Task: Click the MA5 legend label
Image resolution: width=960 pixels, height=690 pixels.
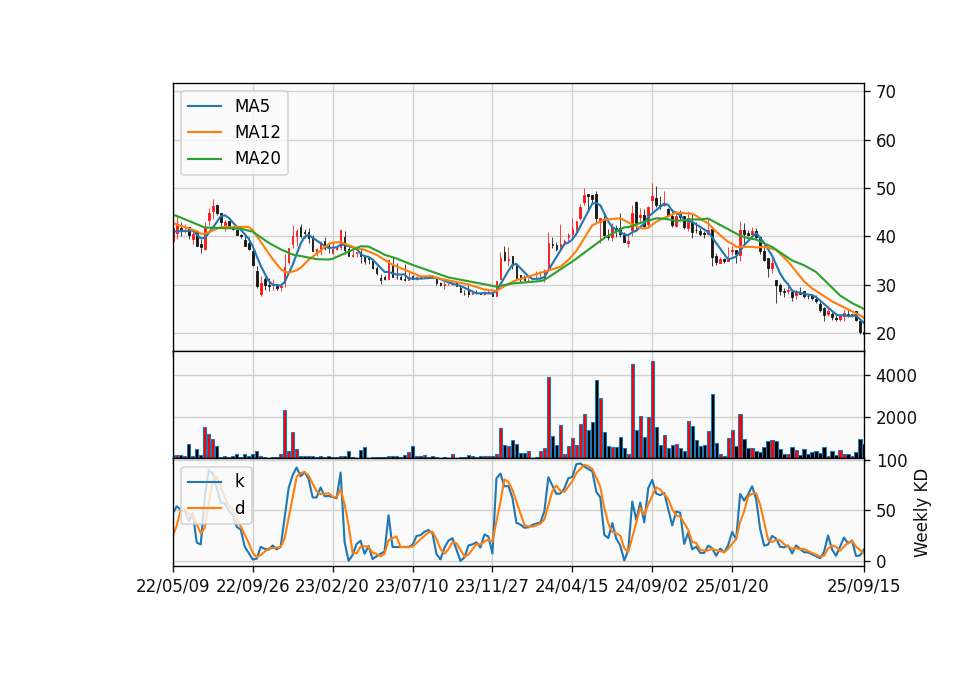Action: tap(252, 106)
